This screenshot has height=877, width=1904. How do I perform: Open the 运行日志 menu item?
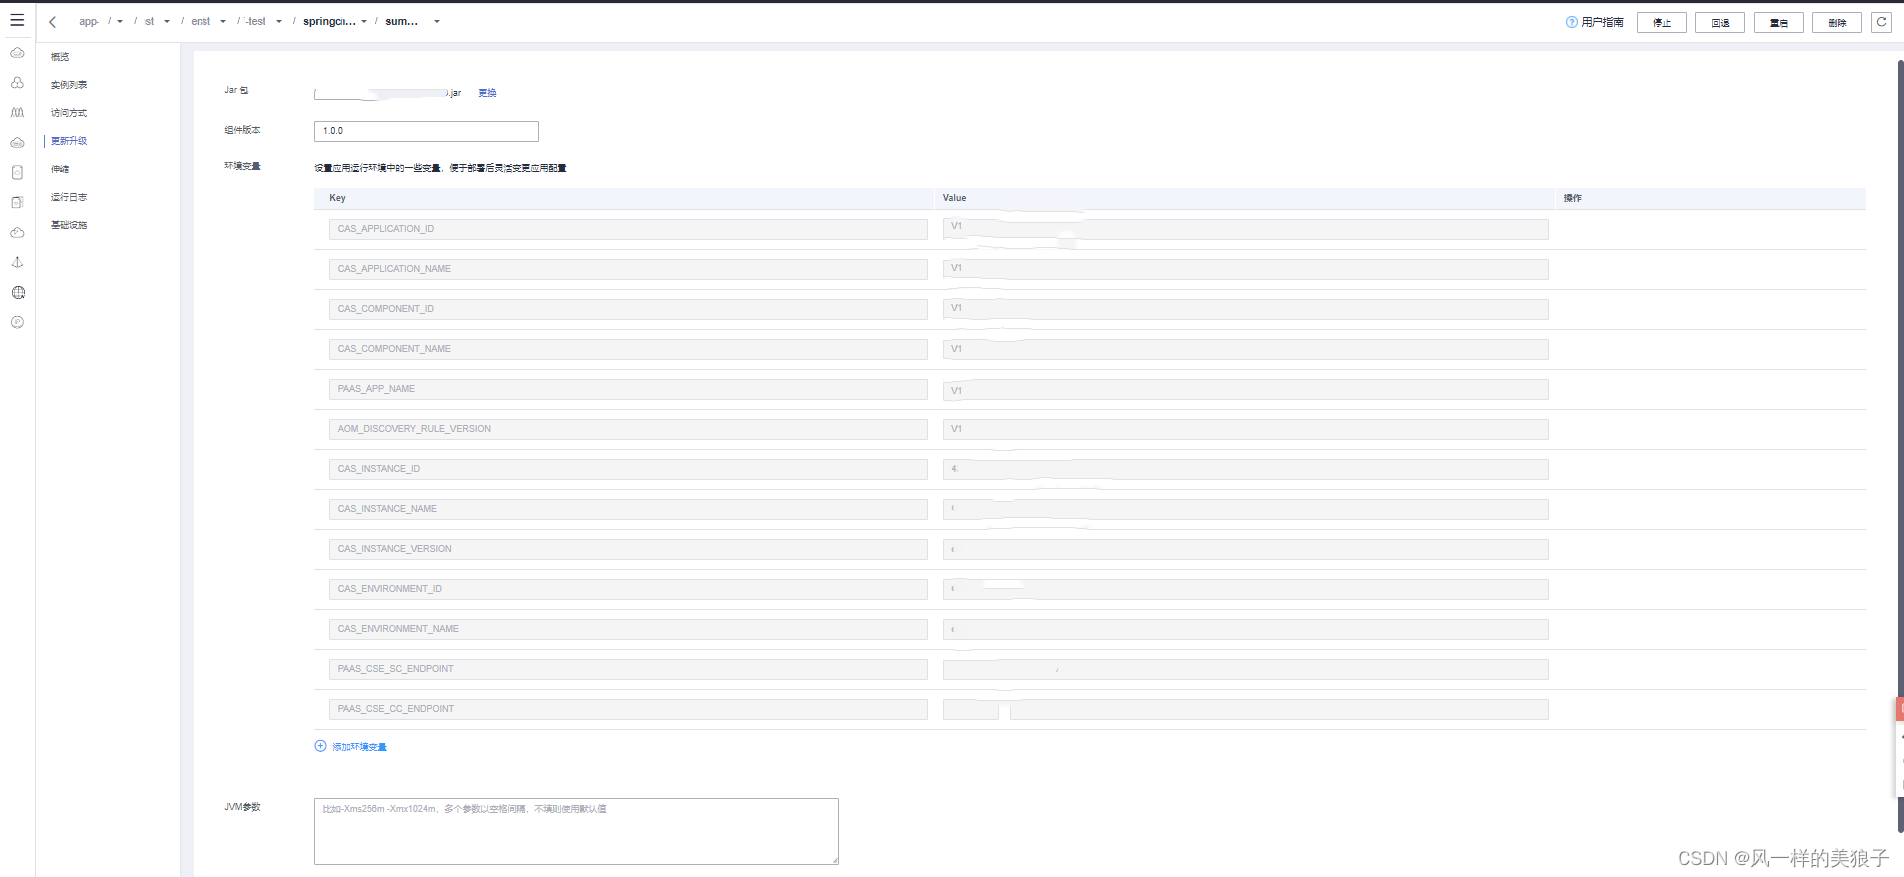pyautogui.click(x=69, y=197)
